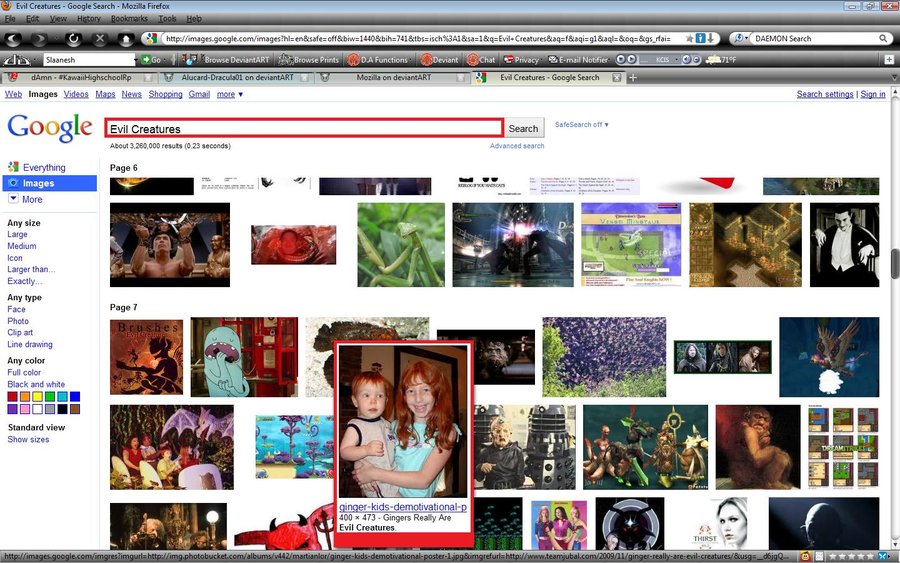Open the Chat toolbar button
The image size is (900, 563).
coord(481,60)
